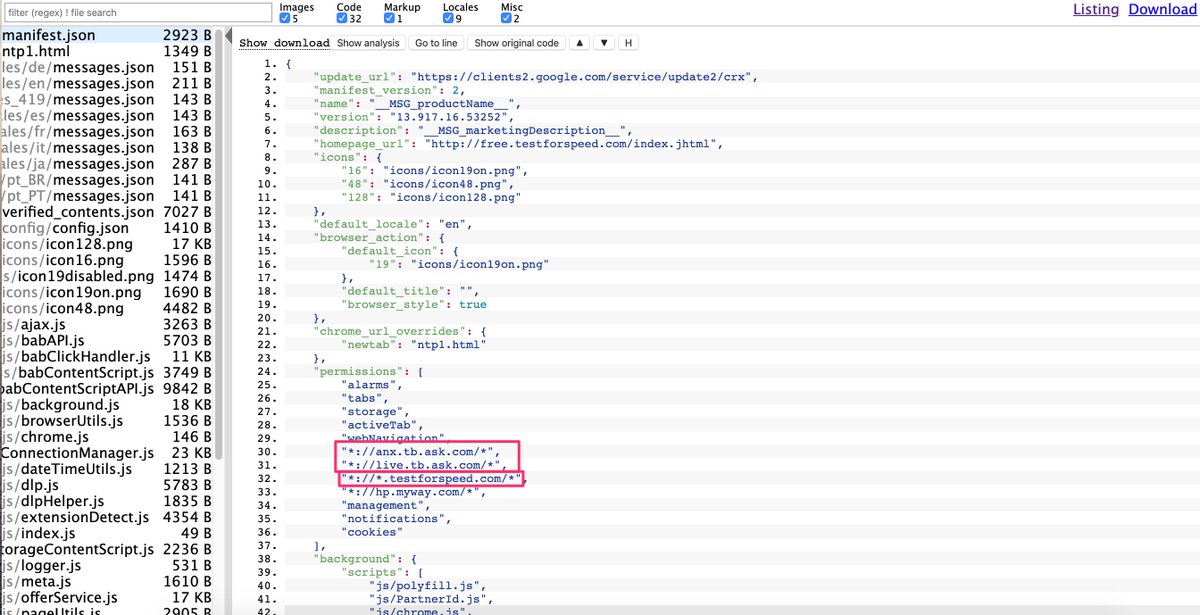Viewport: 1200px width, 615px height.
Task: Jump to previous result with up arrow
Action: point(579,43)
